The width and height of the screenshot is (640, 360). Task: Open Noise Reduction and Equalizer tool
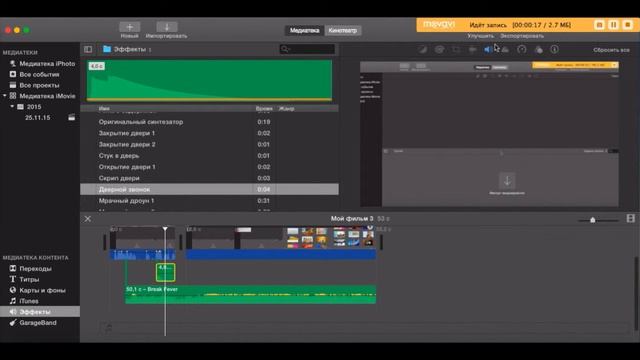[x=505, y=49]
